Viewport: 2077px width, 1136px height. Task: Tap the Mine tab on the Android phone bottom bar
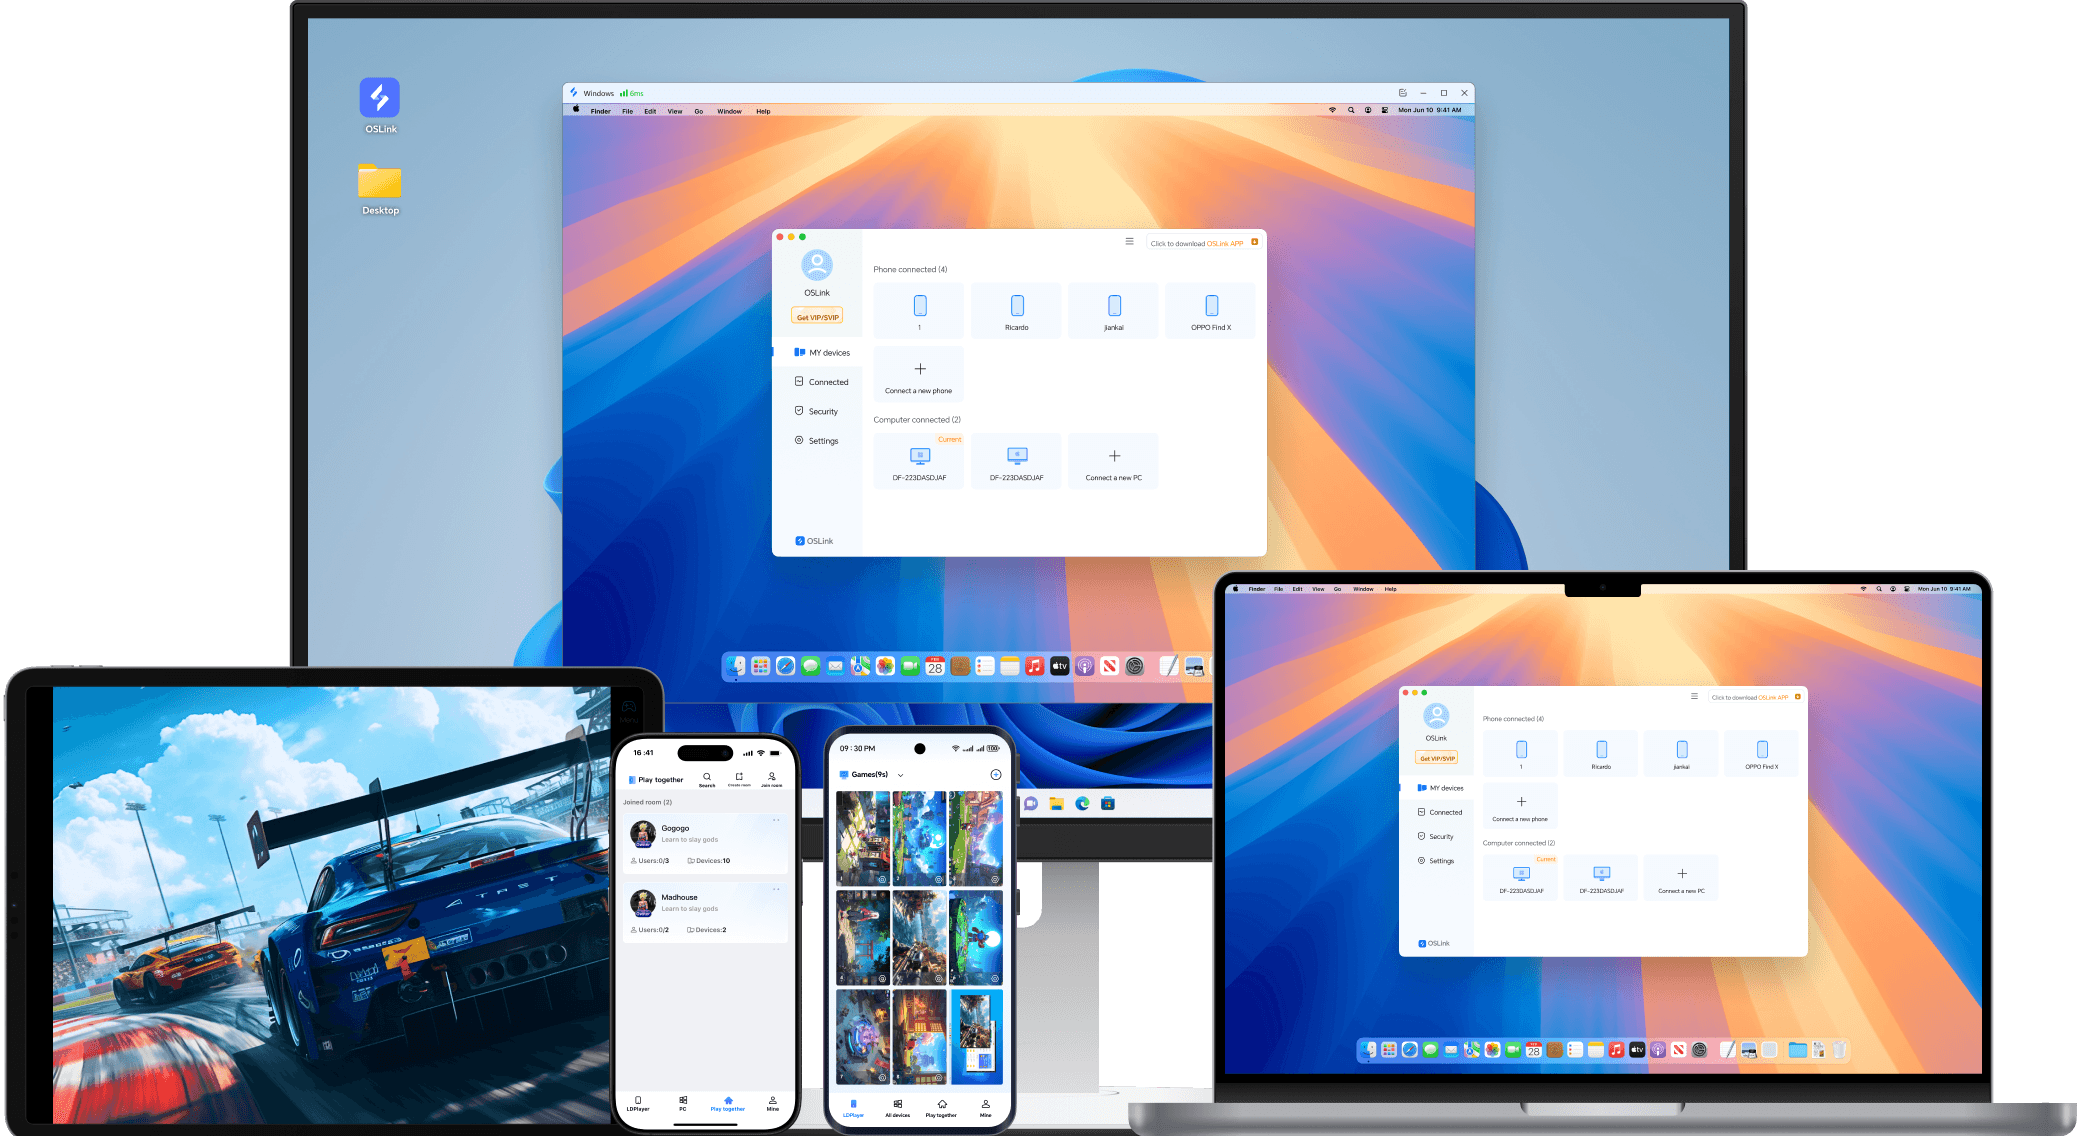pos(985,1108)
